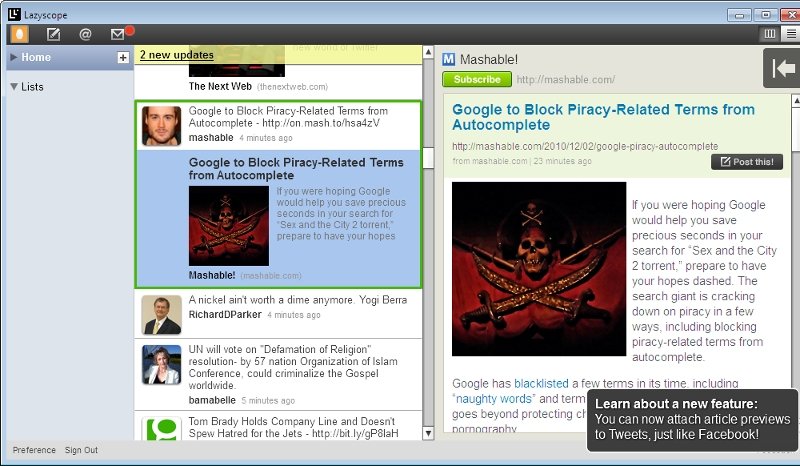The height and width of the screenshot is (466, 800).
Task: Collapse article panel with arrow button
Action: tap(782, 68)
